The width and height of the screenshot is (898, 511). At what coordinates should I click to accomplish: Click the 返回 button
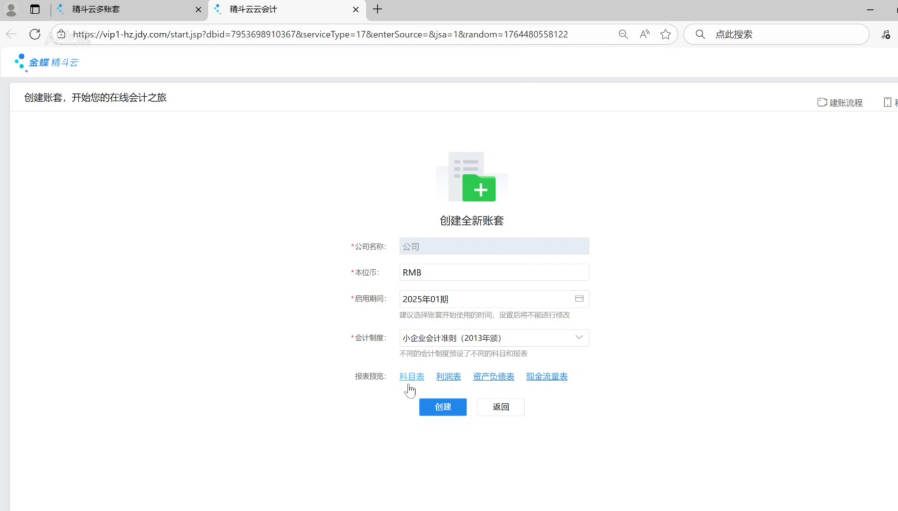(x=500, y=407)
